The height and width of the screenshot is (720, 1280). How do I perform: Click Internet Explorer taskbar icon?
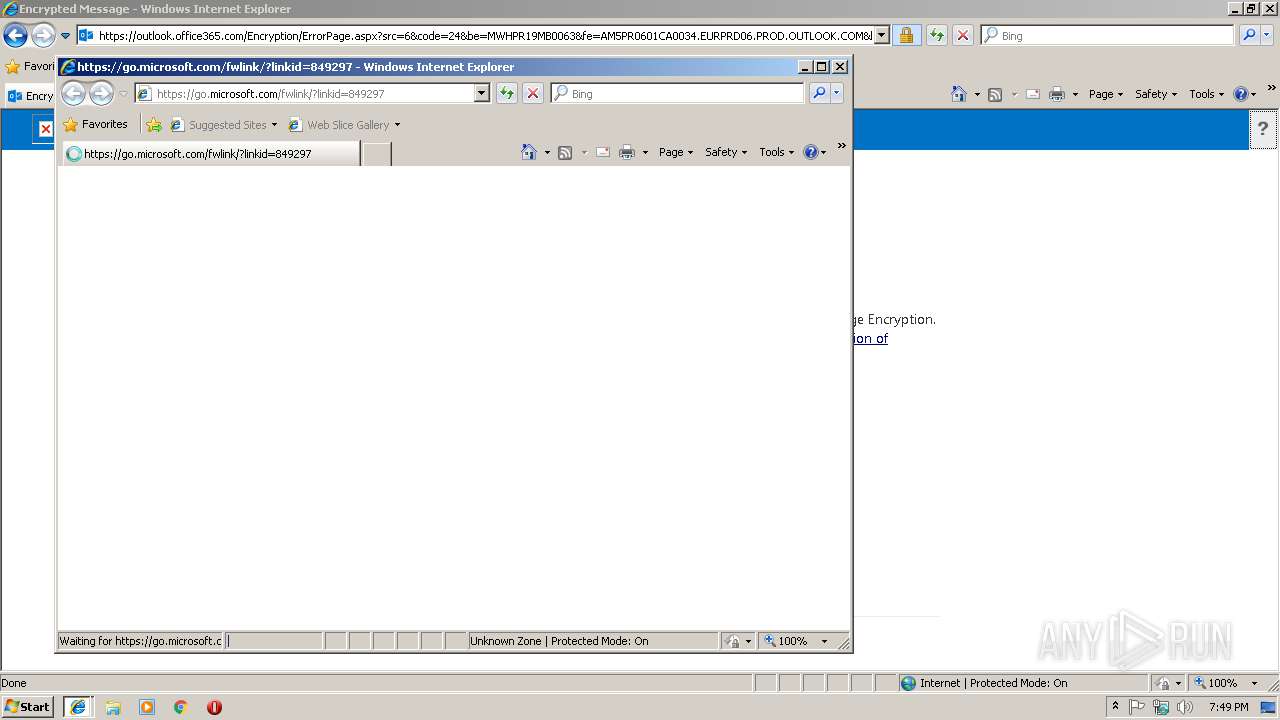[78, 707]
